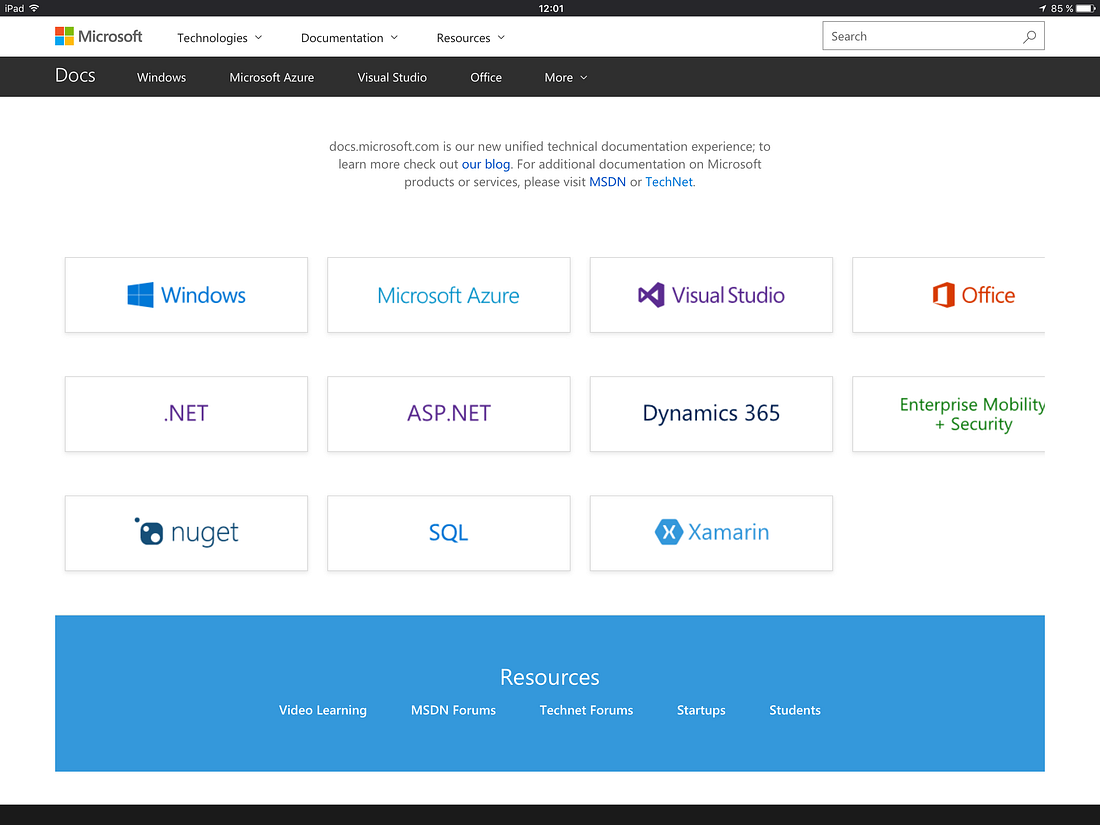Focus the Search input field
This screenshot has width=1100, height=825.
pos(933,36)
